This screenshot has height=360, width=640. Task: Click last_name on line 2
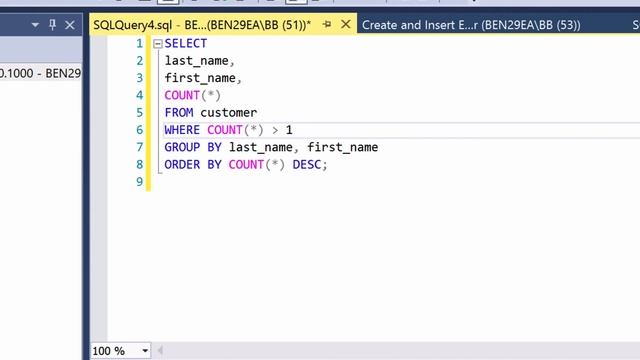click(196, 61)
